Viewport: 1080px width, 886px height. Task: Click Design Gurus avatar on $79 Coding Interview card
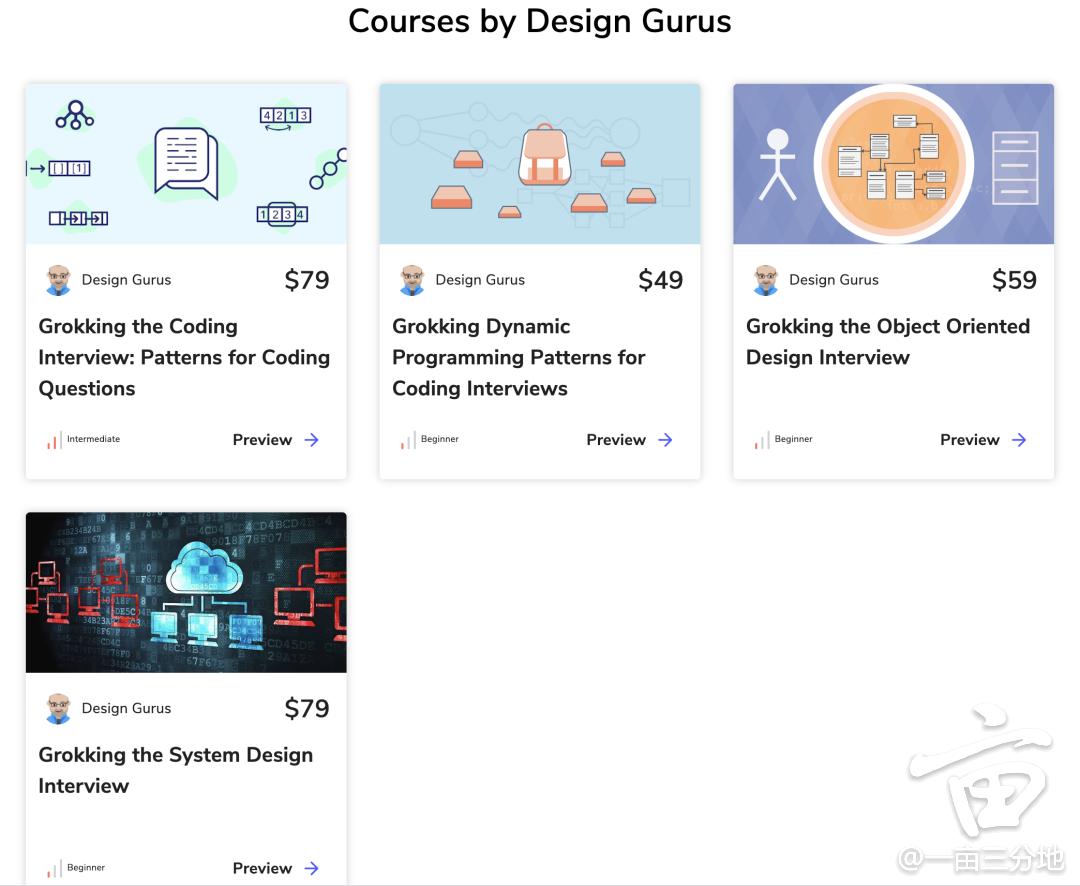[x=59, y=280]
